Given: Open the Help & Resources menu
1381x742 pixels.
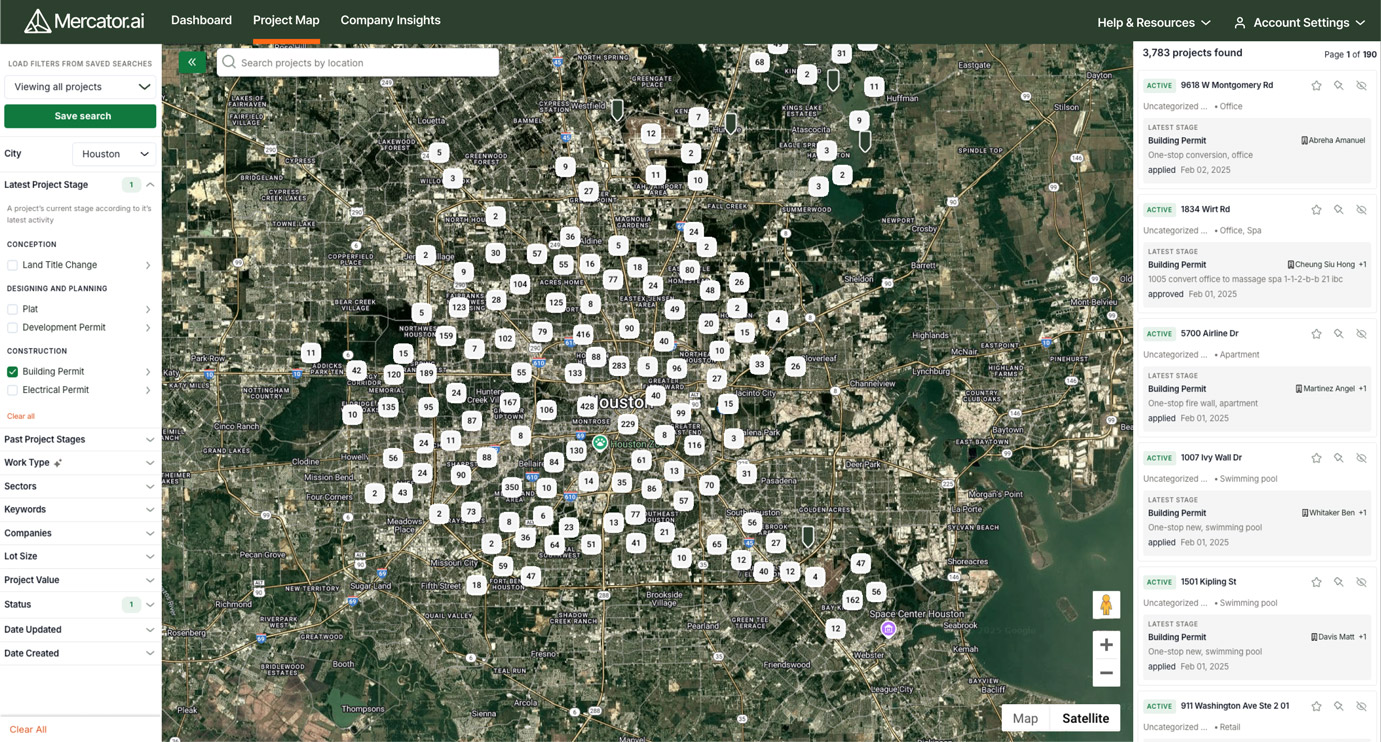Looking at the screenshot, I should click(x=1153, y=22).
